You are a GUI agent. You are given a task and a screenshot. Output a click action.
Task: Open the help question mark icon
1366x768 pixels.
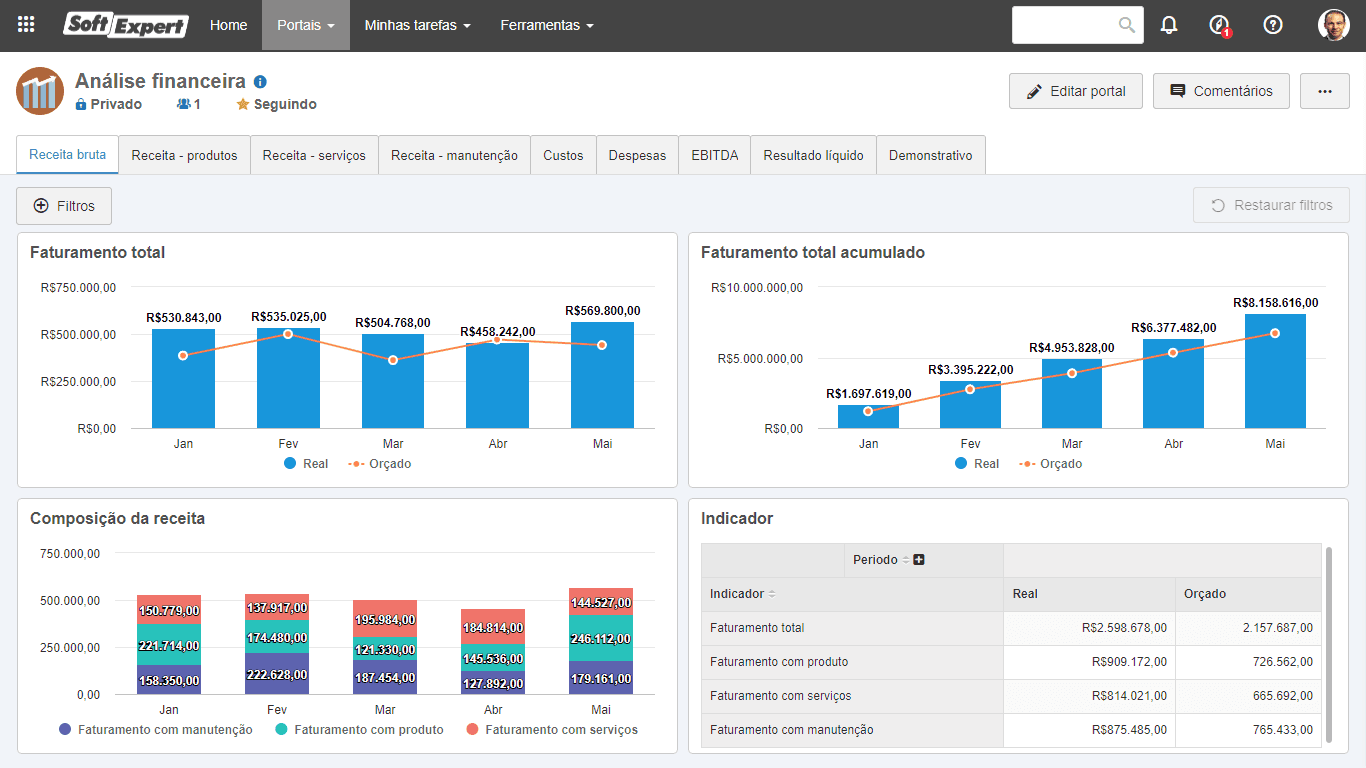[1273, 25]
